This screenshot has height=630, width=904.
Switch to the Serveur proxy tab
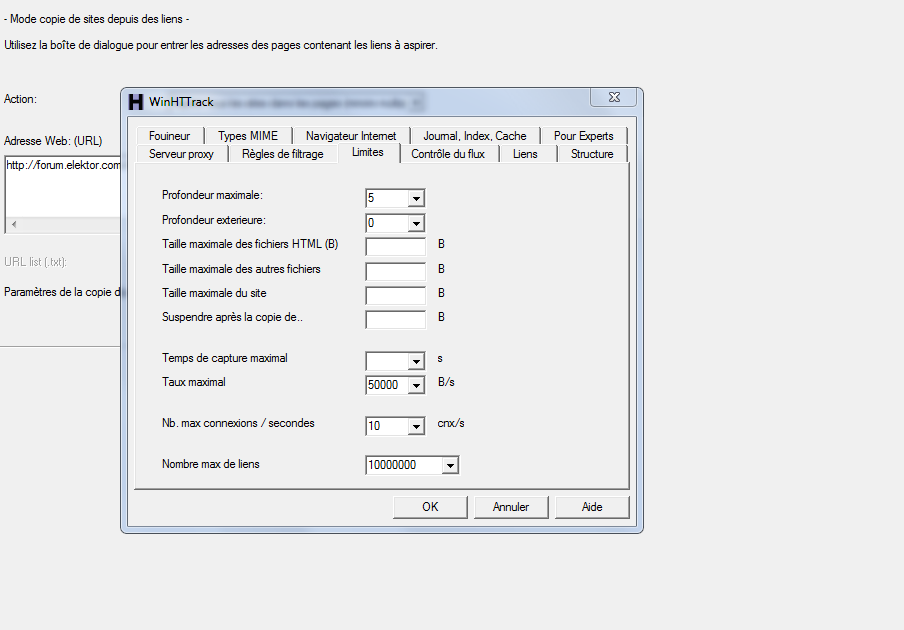(x=181, y=154)
